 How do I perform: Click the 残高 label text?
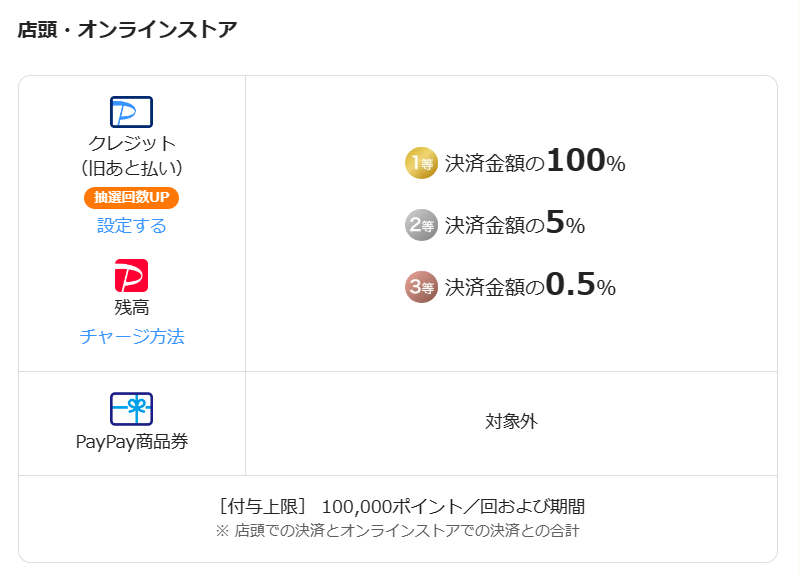131,308
